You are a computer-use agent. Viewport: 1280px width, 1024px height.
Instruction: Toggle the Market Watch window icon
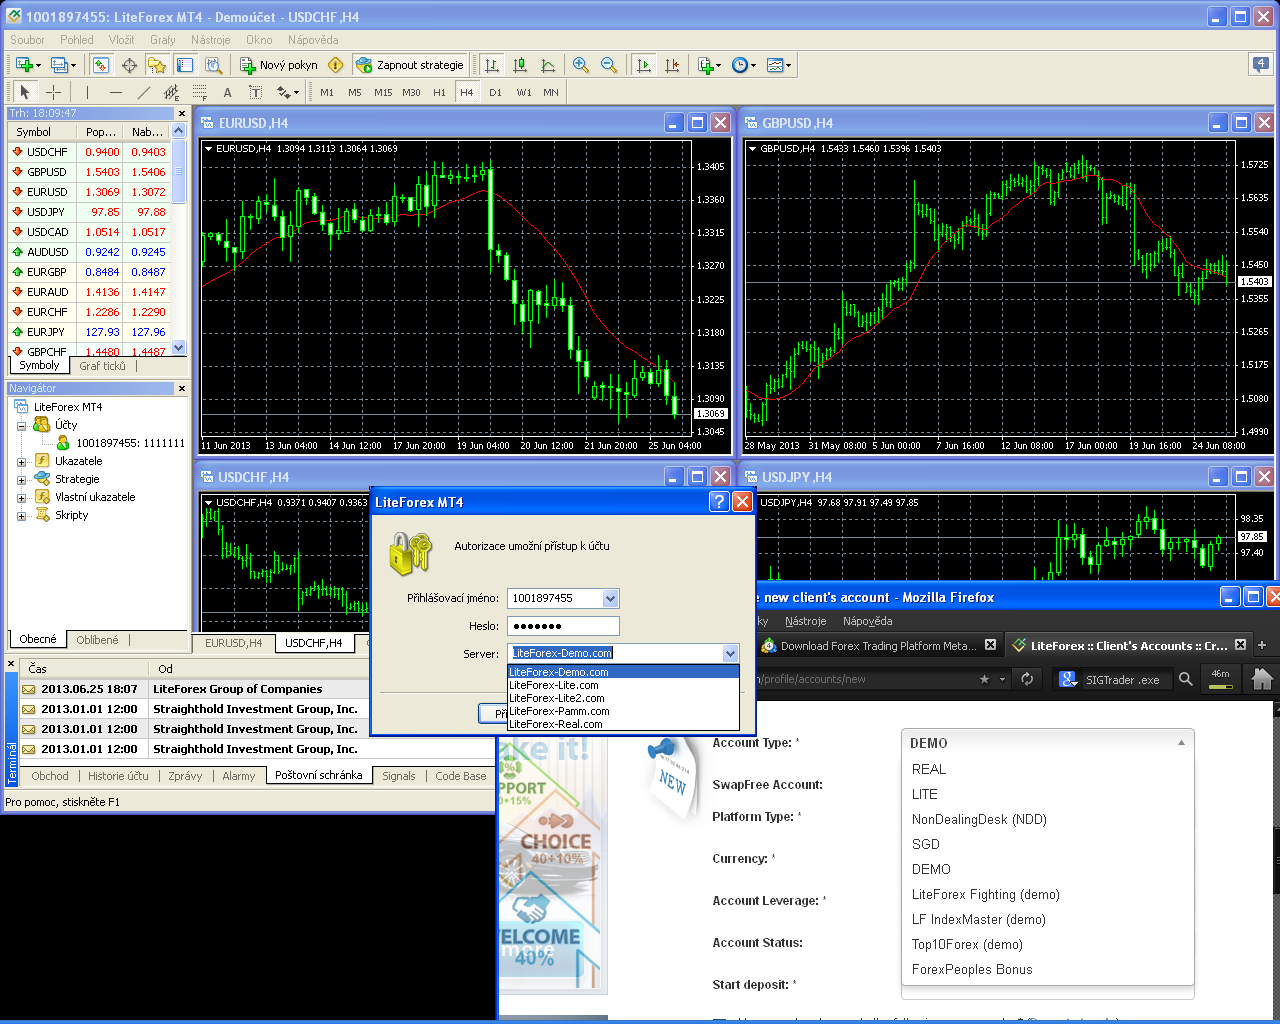click(x=101, y=65)
